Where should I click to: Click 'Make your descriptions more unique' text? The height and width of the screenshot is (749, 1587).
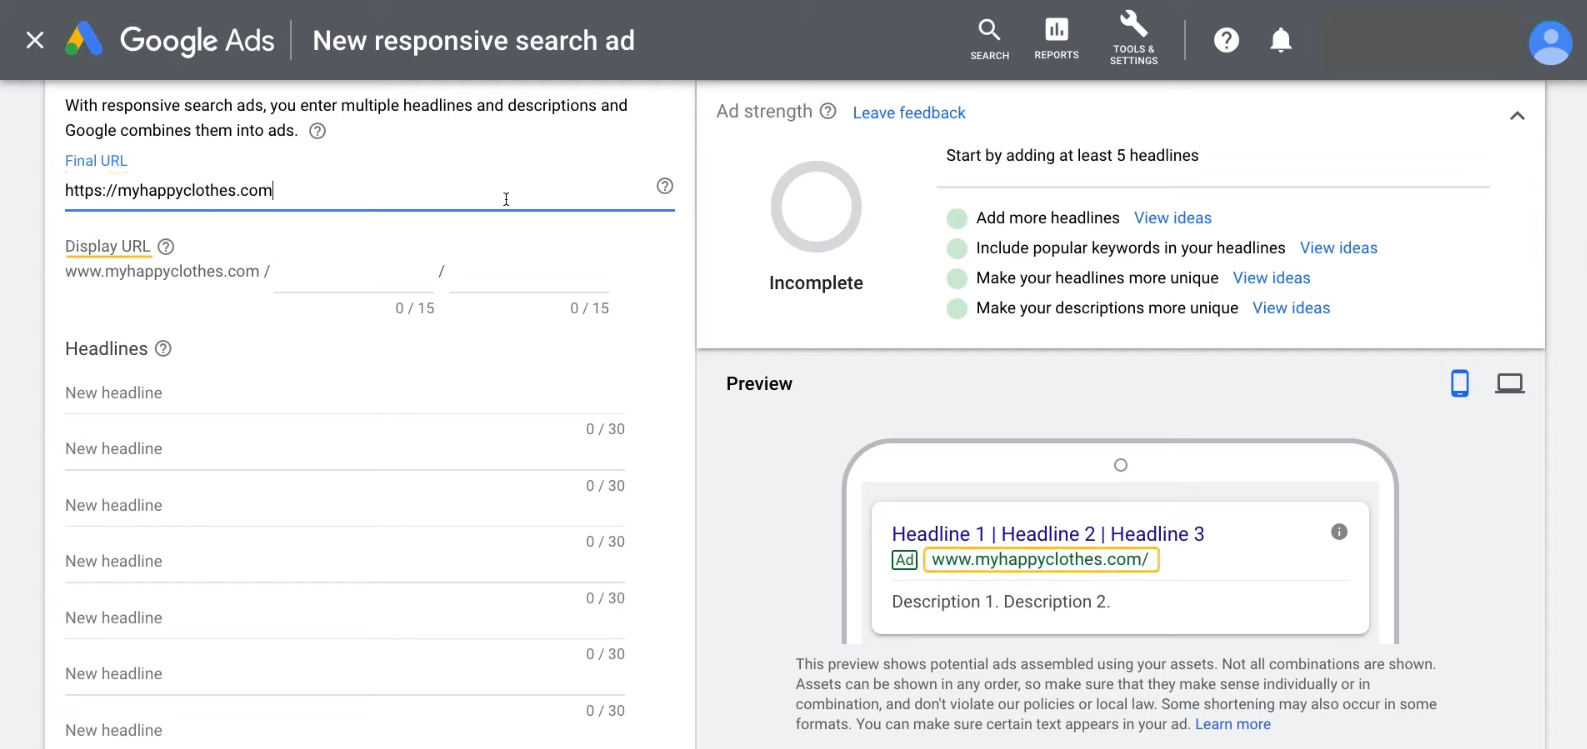(x=1107, y=308)
